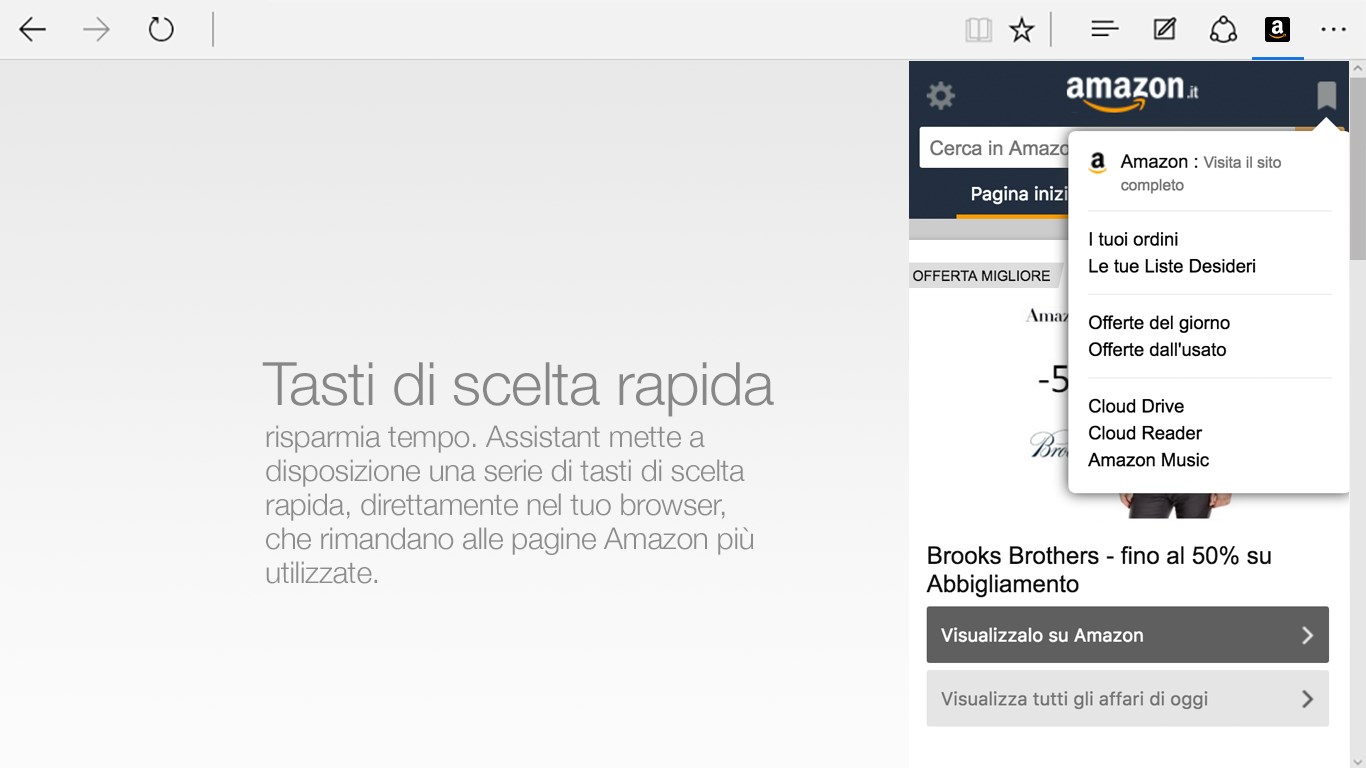Click the Tasti di scelta rapida heading
Screen dimensions: 1366x768
tap(518, 385)
